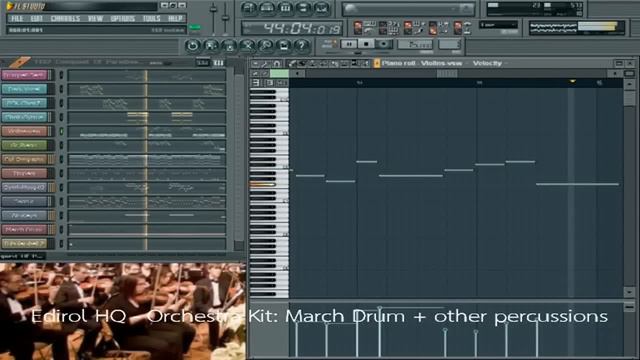Image resolution: width=640 pixels, height=360 pixels.
Task: Open the wrench tools icon in piano roll
Action: tap(265, 63)
